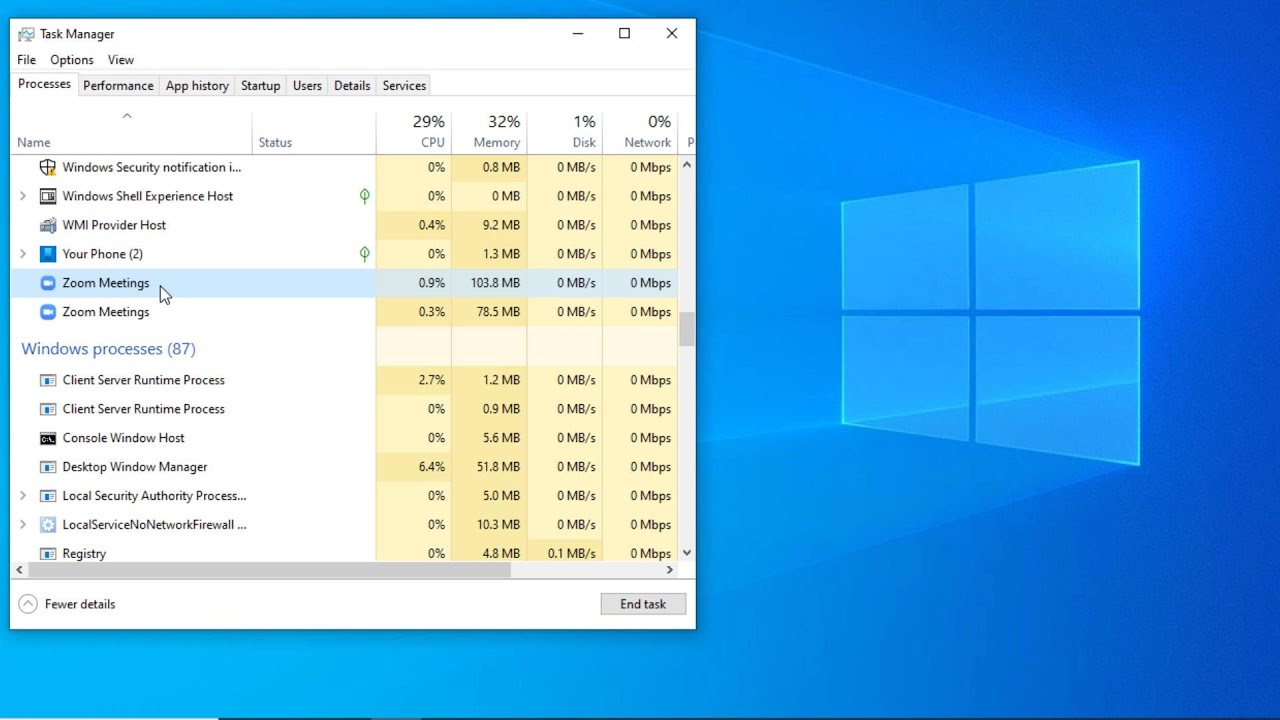This screenshot has width=1280, height=720.
Task: Open the View menu
Action: (121, 60)
